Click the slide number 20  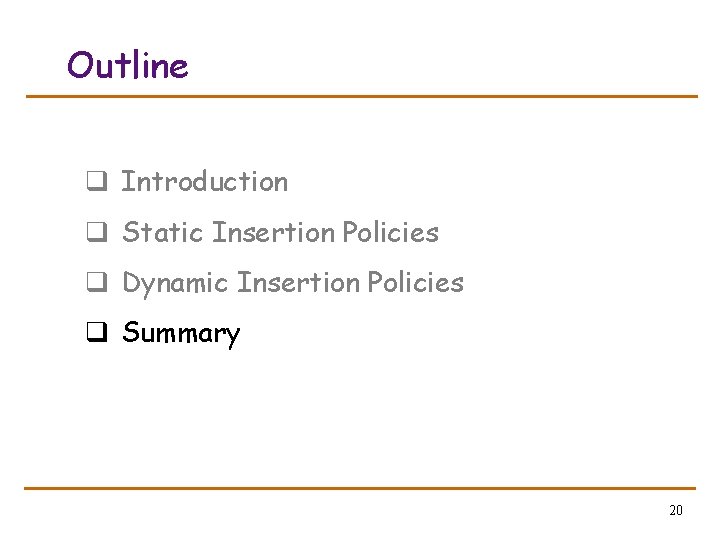click(675, 511)
